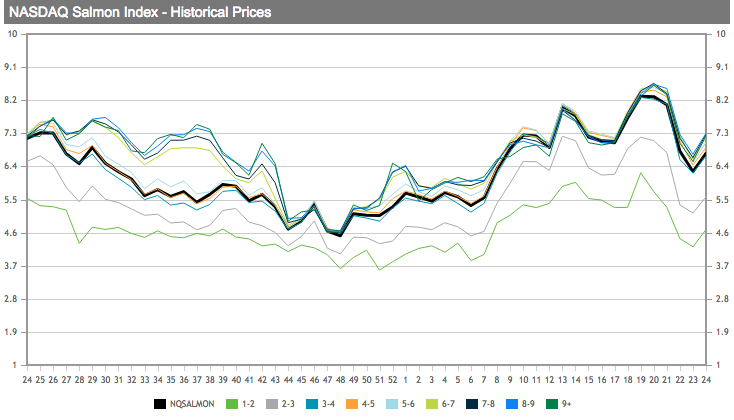Click the left axis value 8.2

10,100
